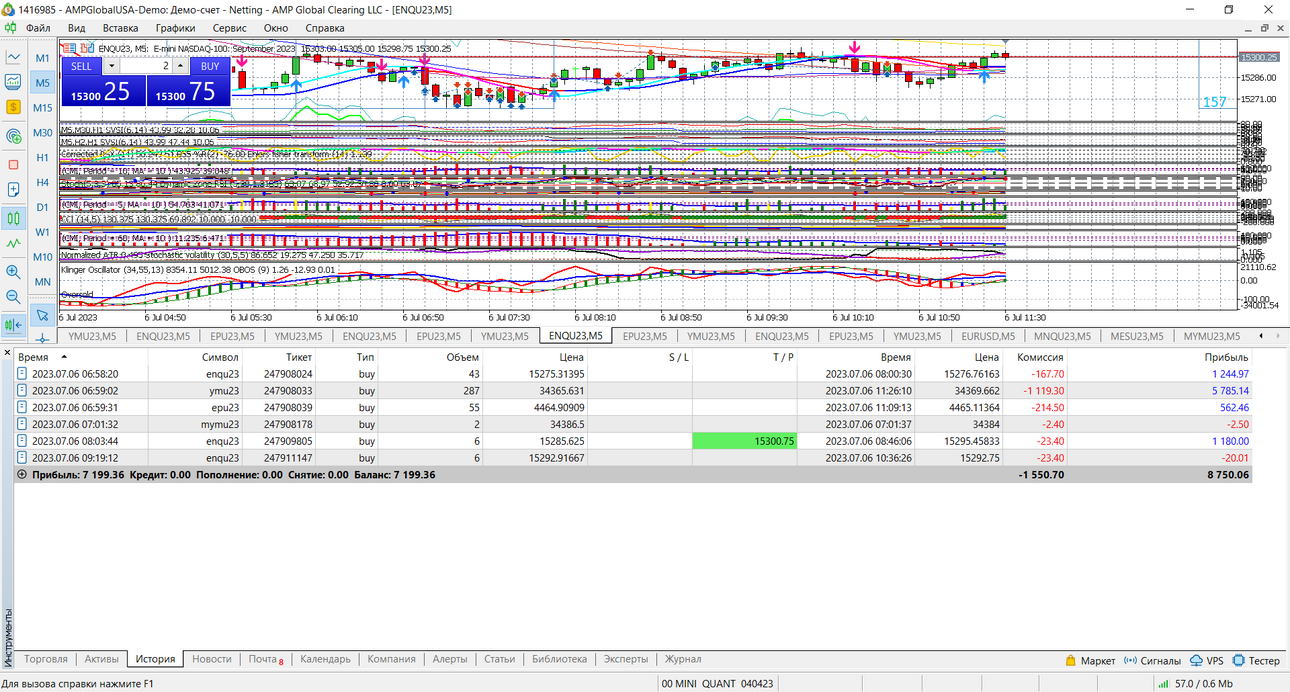
Task: Click the BUY button
Action: pyautogui.click(x=210, y=66)
